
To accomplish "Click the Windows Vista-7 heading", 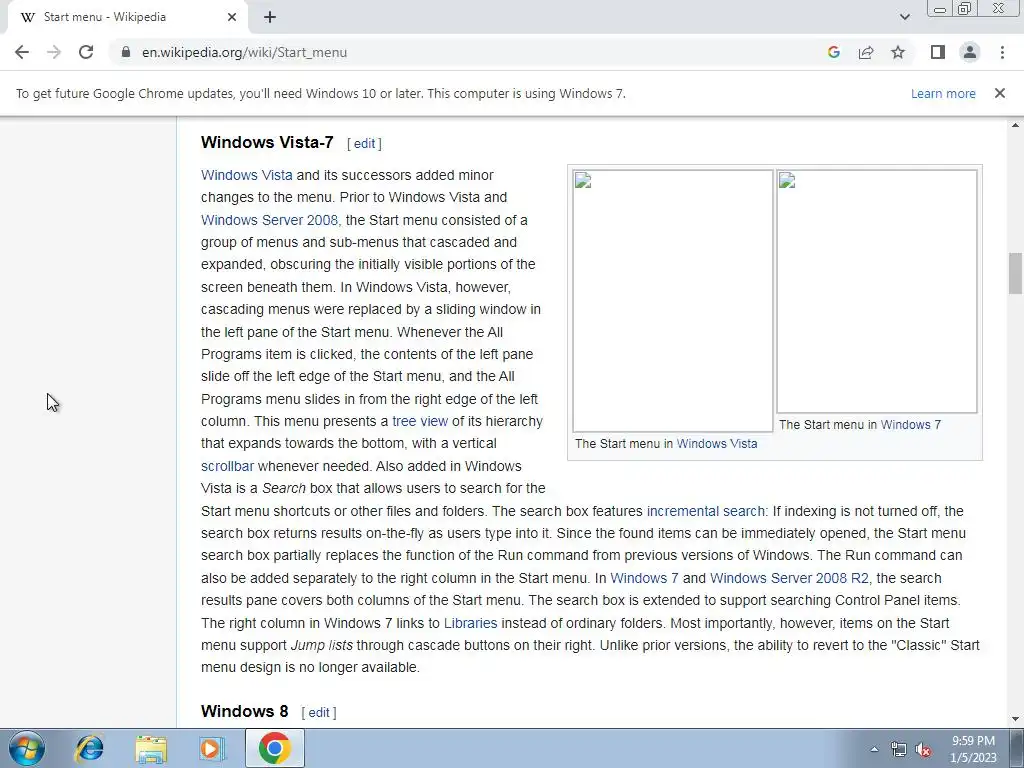I will 267,142.
